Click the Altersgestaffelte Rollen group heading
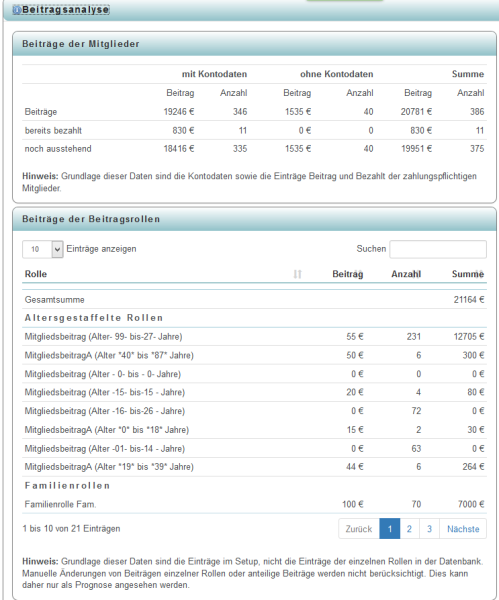Viewport: 499px width, 600px height. (94, 318)
